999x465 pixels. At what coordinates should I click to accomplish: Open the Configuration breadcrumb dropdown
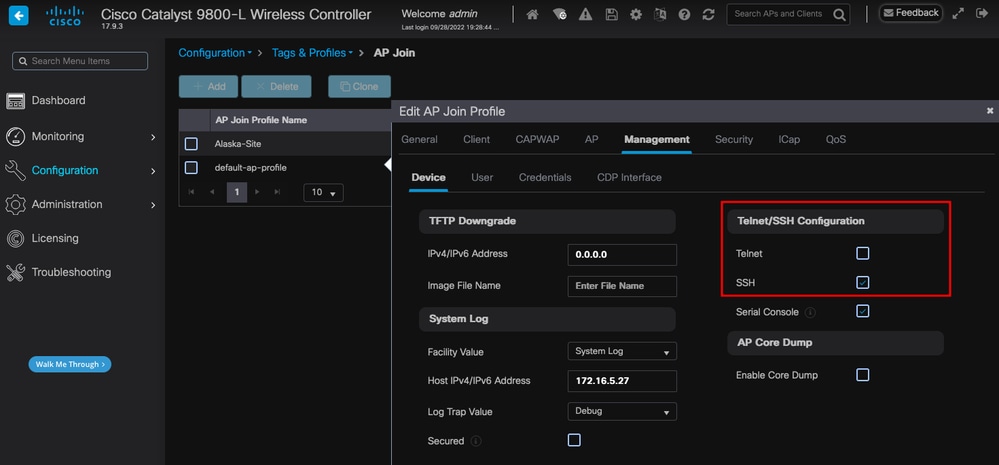[x=215, y=53]
